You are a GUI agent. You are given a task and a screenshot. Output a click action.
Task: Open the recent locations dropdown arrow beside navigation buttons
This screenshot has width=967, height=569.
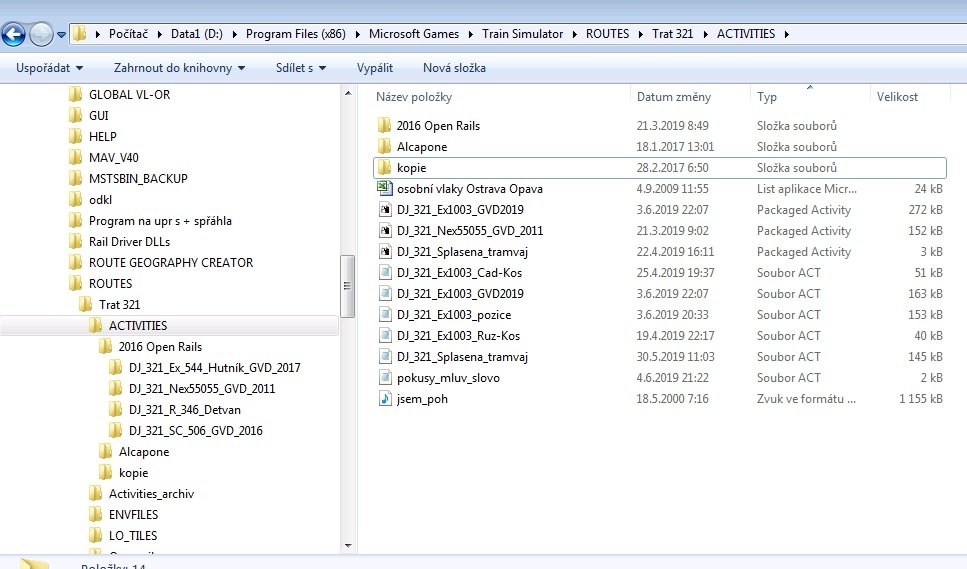[62, 35]
